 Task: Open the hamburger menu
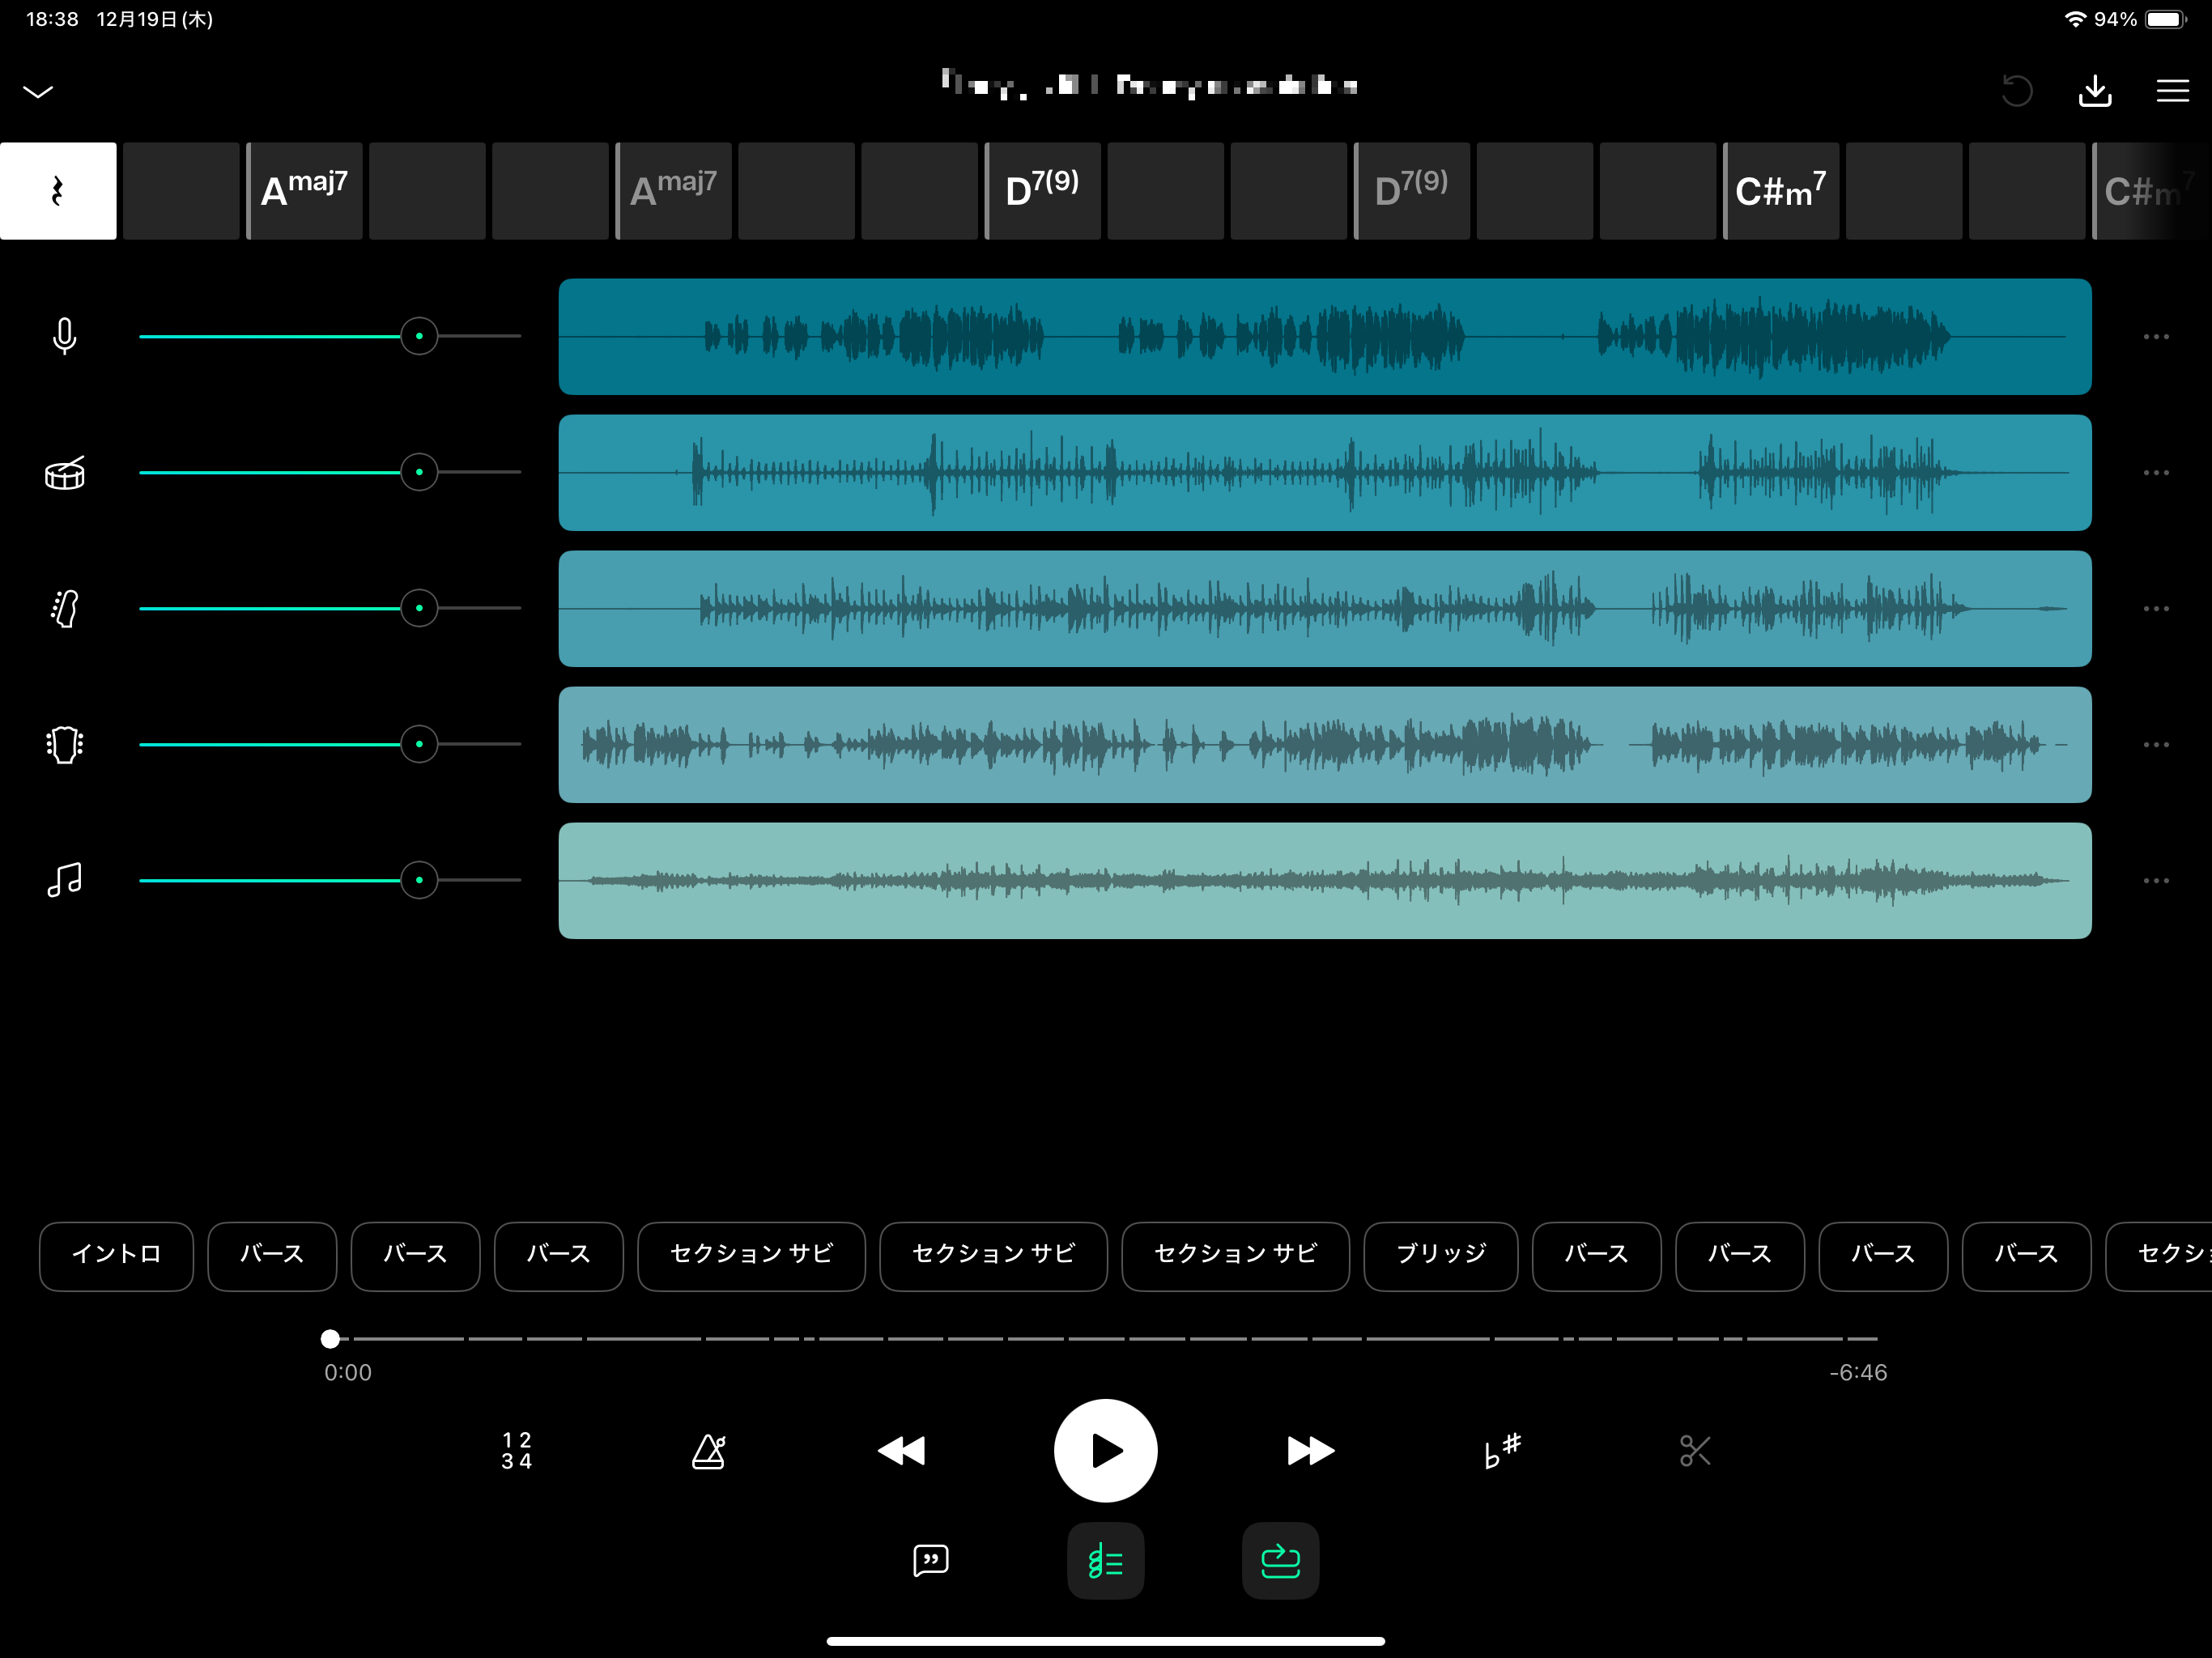pyautogui.click(x=2172, y=91)
